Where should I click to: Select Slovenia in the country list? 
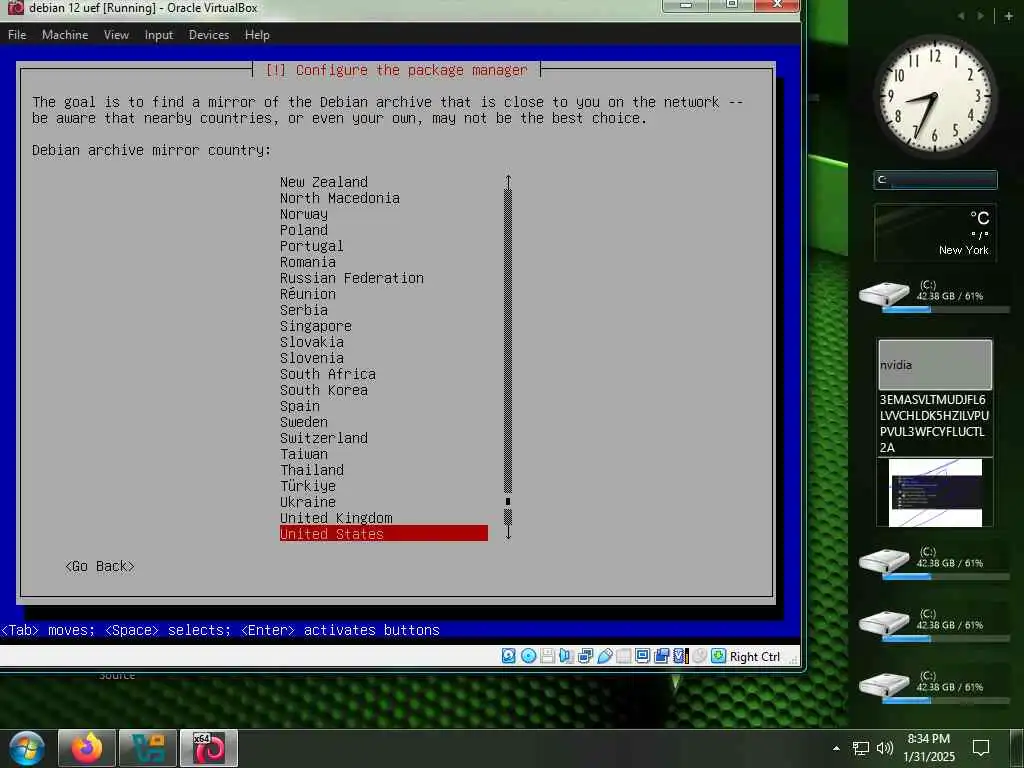click(312, 358)
